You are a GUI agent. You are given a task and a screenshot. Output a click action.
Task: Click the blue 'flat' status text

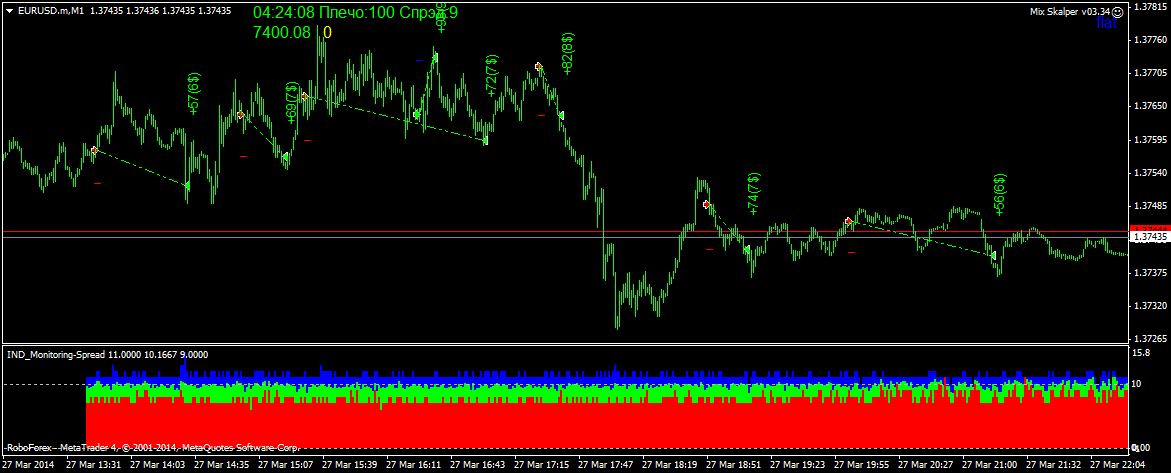[1107, 23]
